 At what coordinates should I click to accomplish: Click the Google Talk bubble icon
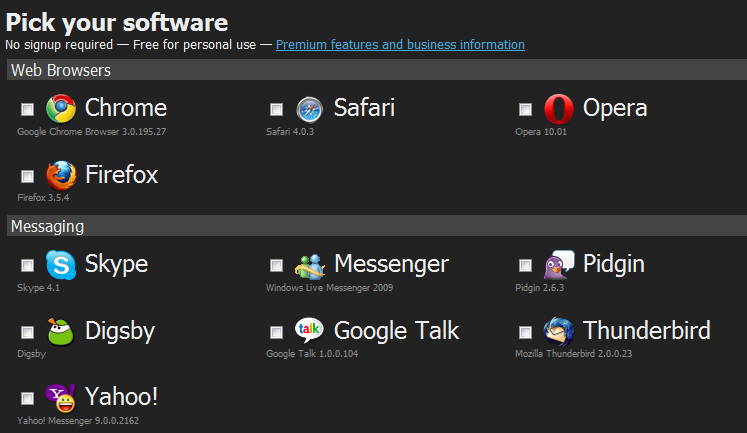[x=309, y=330]
